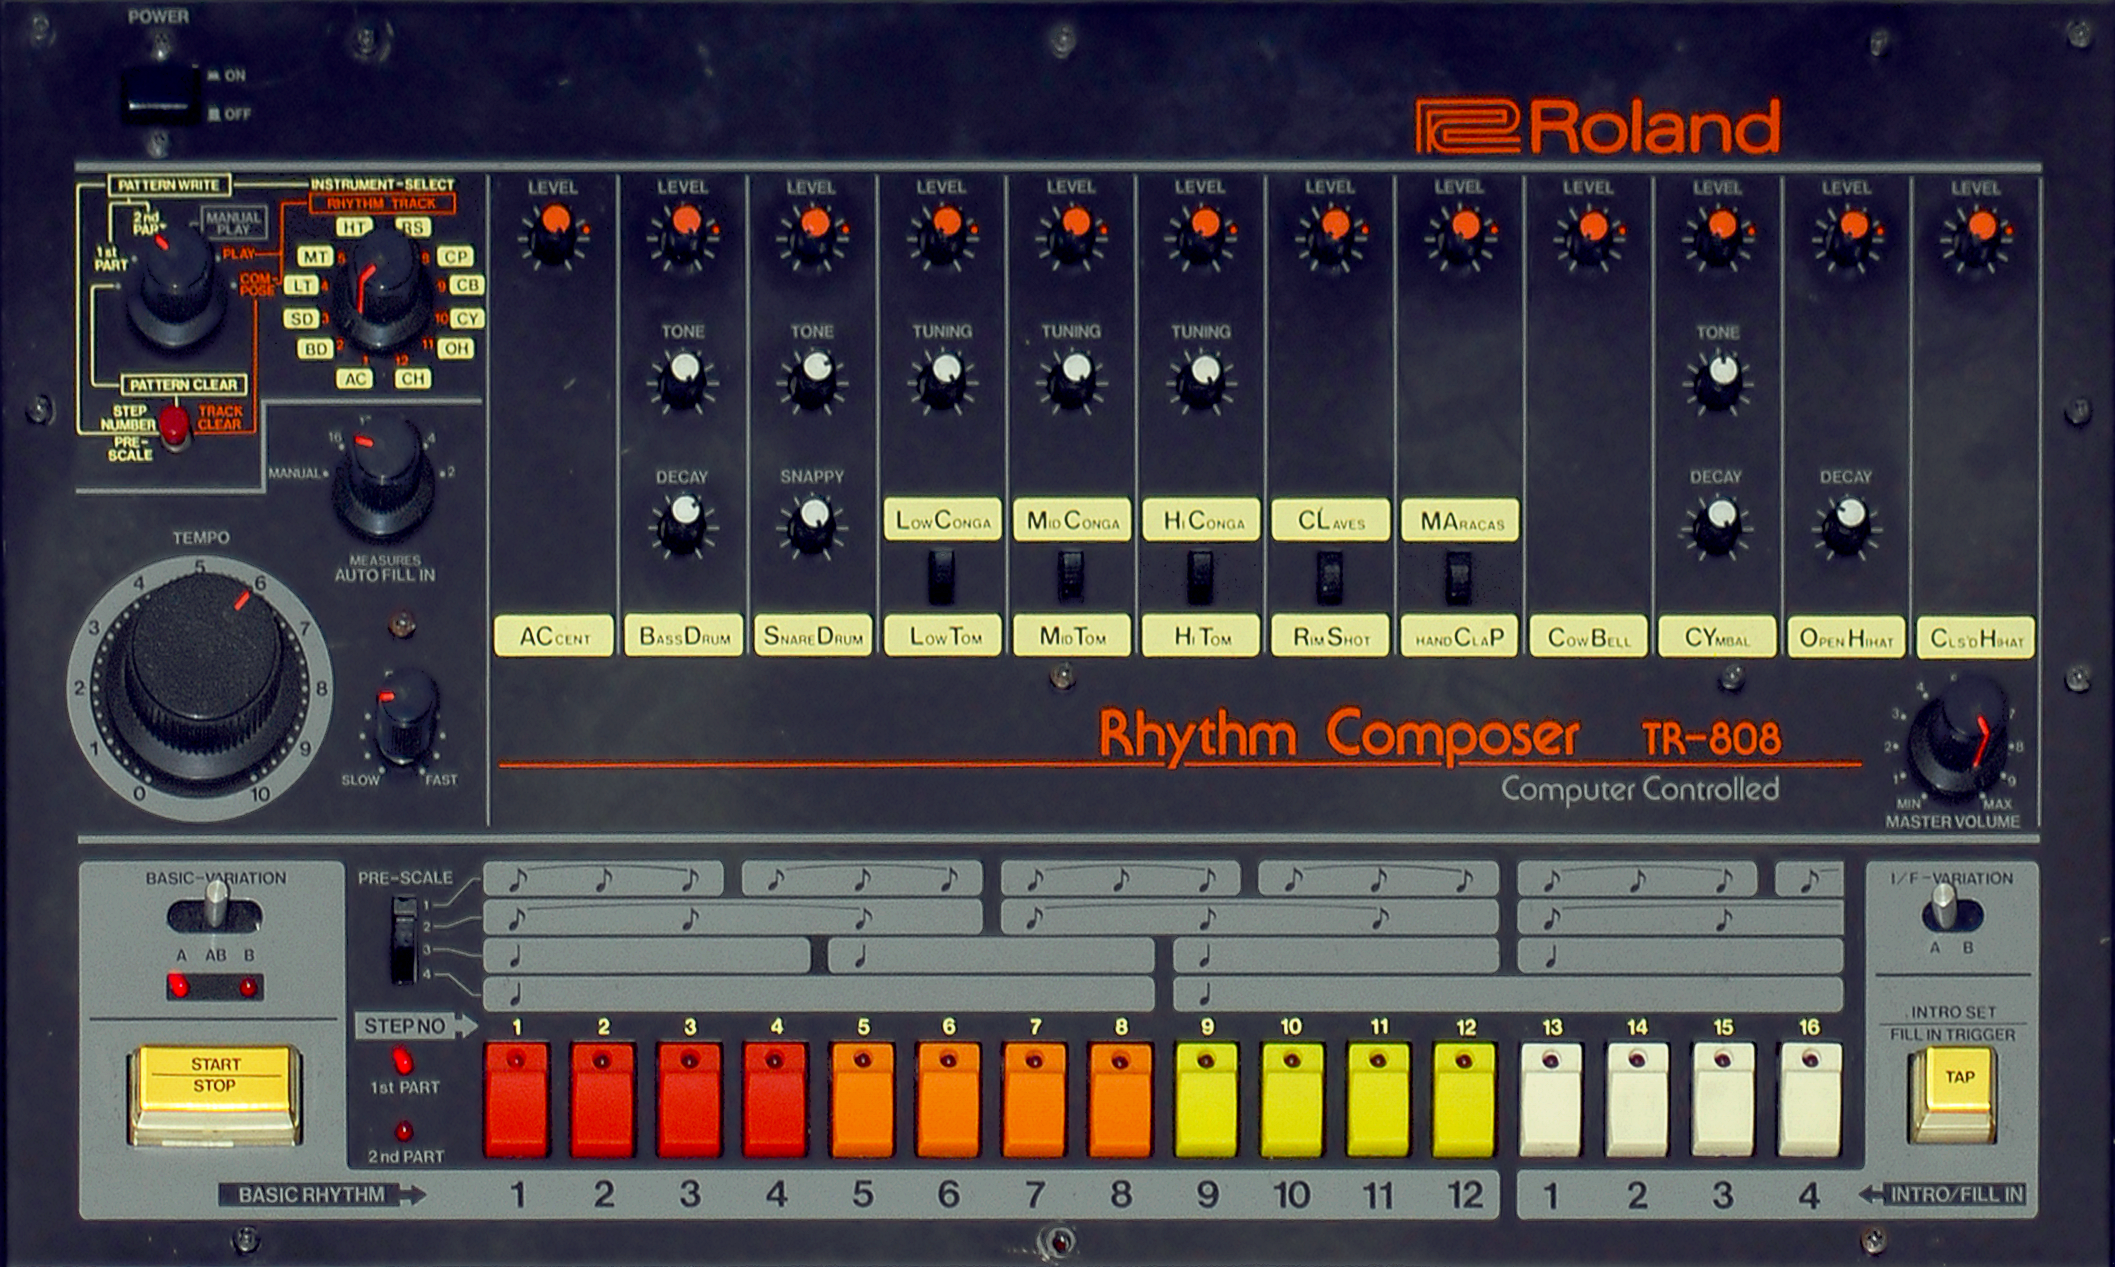Click the Cymbal tone knob
Image resolution: width=2115 pixels, height=1267 pixels.
(1718, 382)
